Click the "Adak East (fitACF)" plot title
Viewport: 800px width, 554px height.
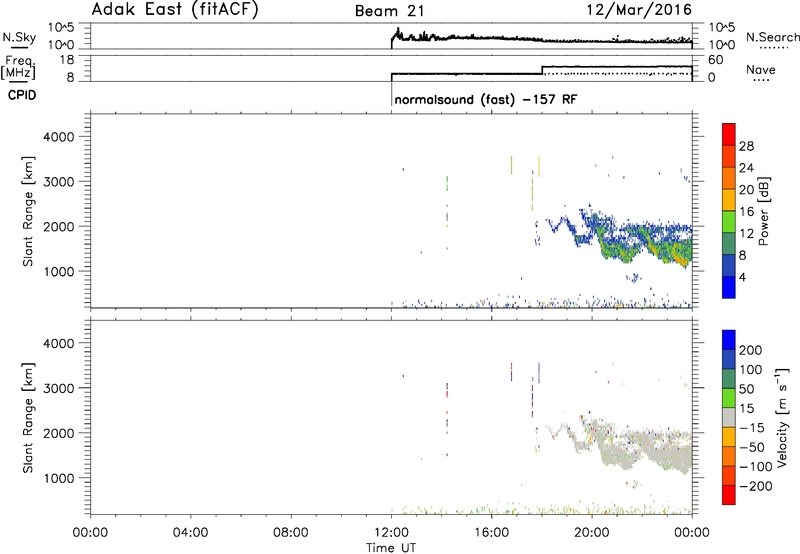point(175,9)
